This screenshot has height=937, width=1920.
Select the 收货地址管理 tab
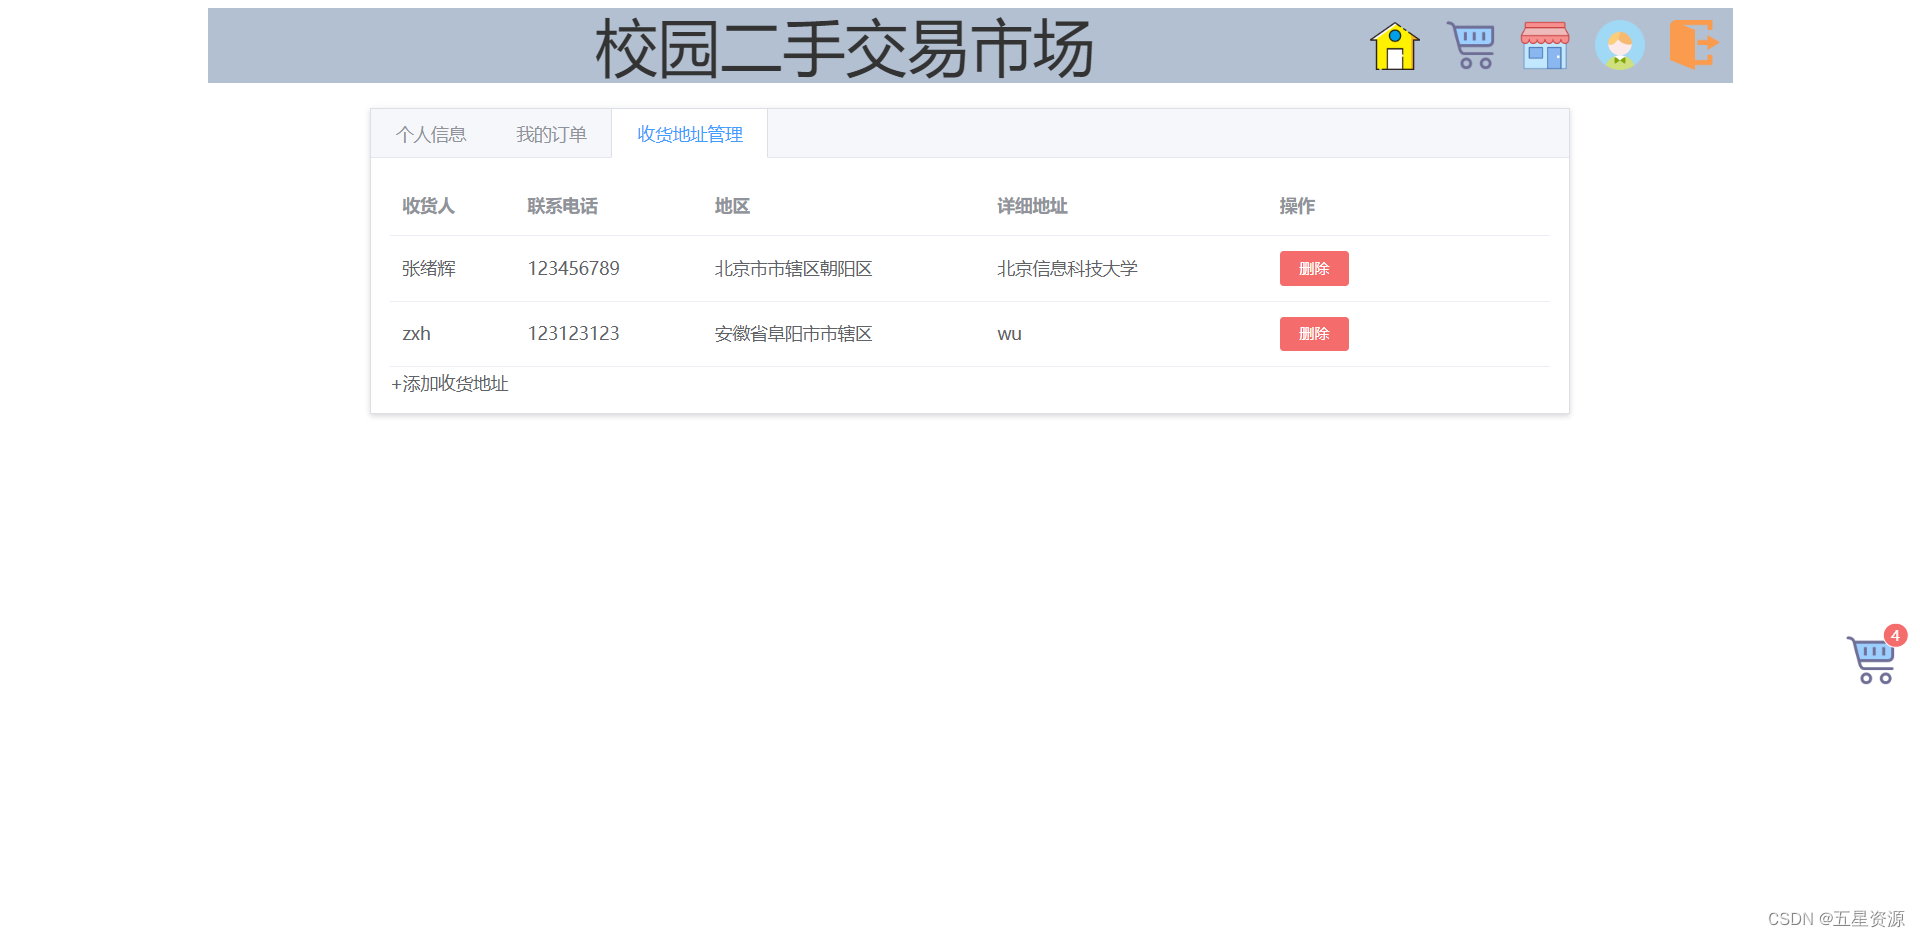[689, 133]
